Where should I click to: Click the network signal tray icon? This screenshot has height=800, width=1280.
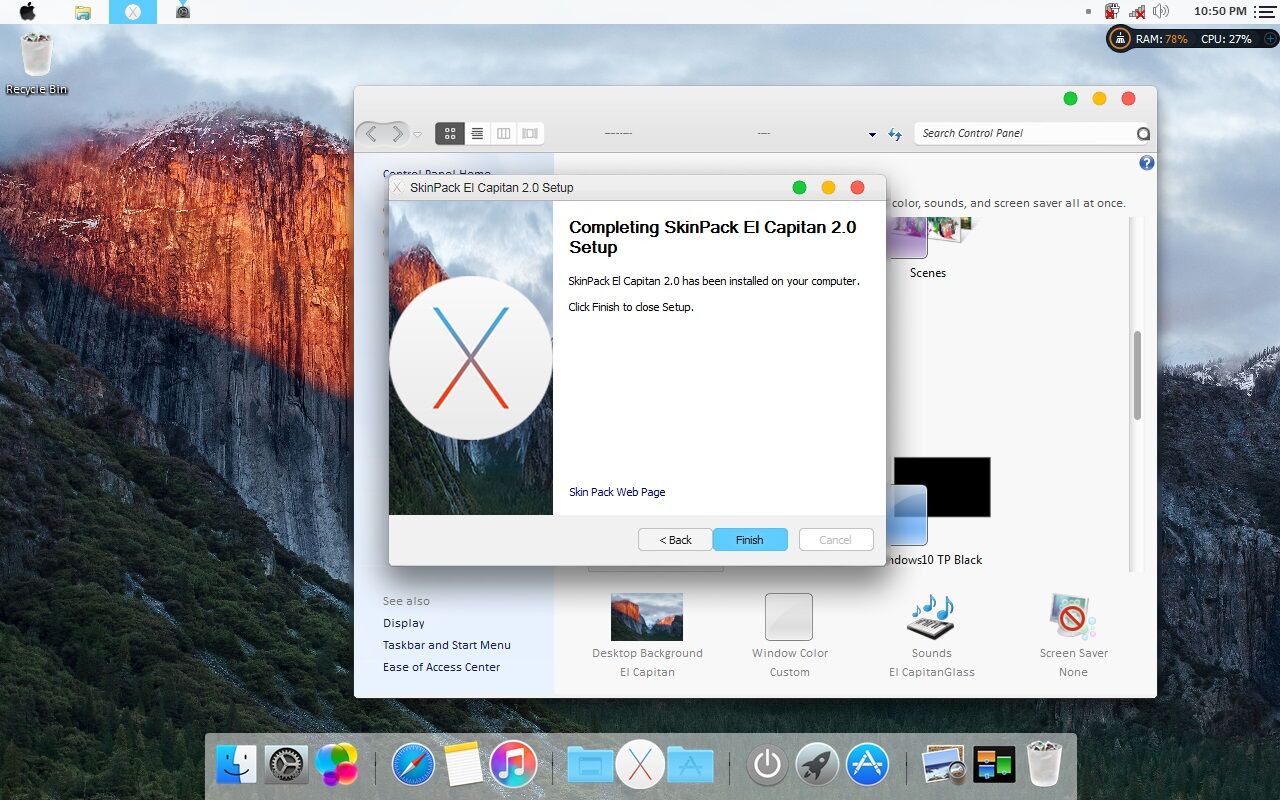[x=1137, y=11]
